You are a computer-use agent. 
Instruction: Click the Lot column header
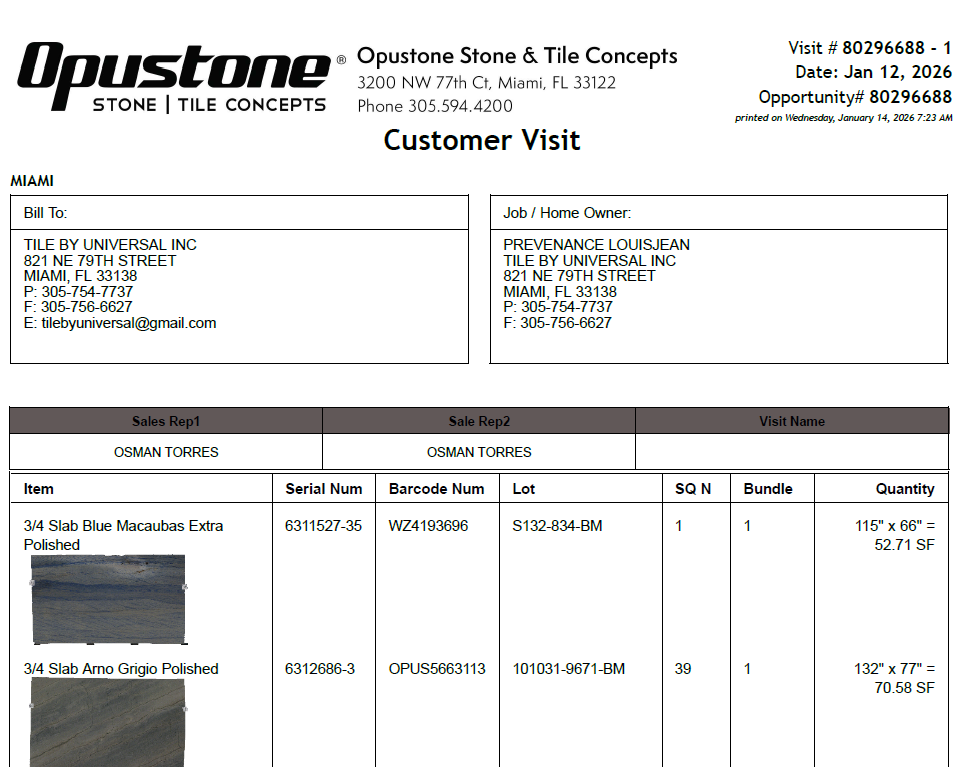pos(524,489)
